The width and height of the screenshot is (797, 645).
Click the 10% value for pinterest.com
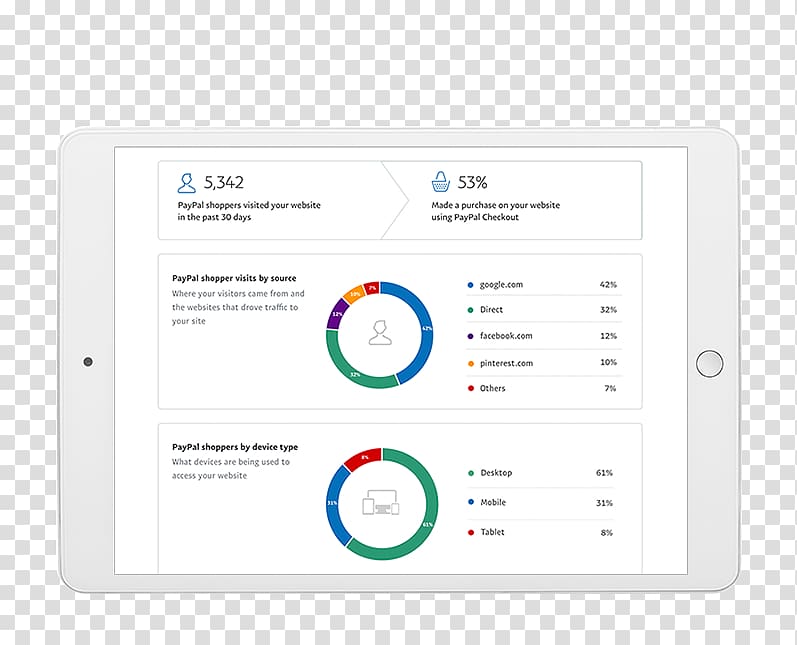pos(608,362)
